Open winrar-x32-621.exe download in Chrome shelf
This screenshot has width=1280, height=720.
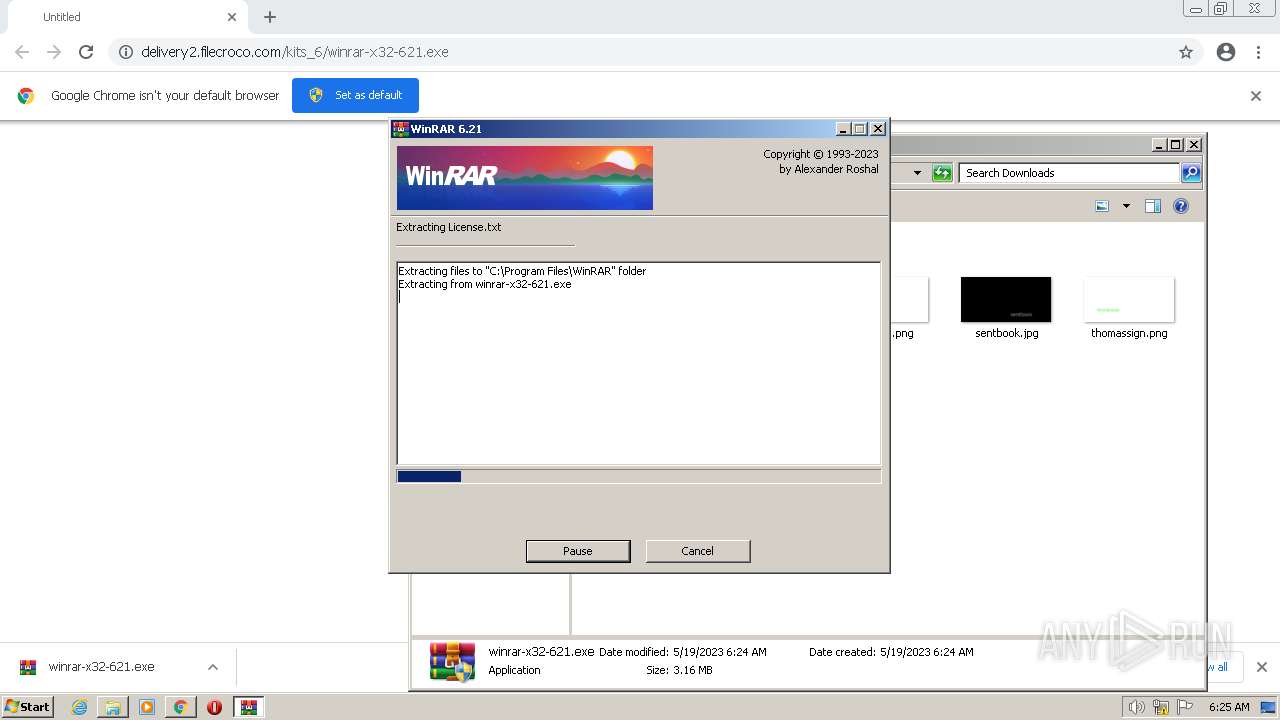pyautogui.click(x=101, y=667)
